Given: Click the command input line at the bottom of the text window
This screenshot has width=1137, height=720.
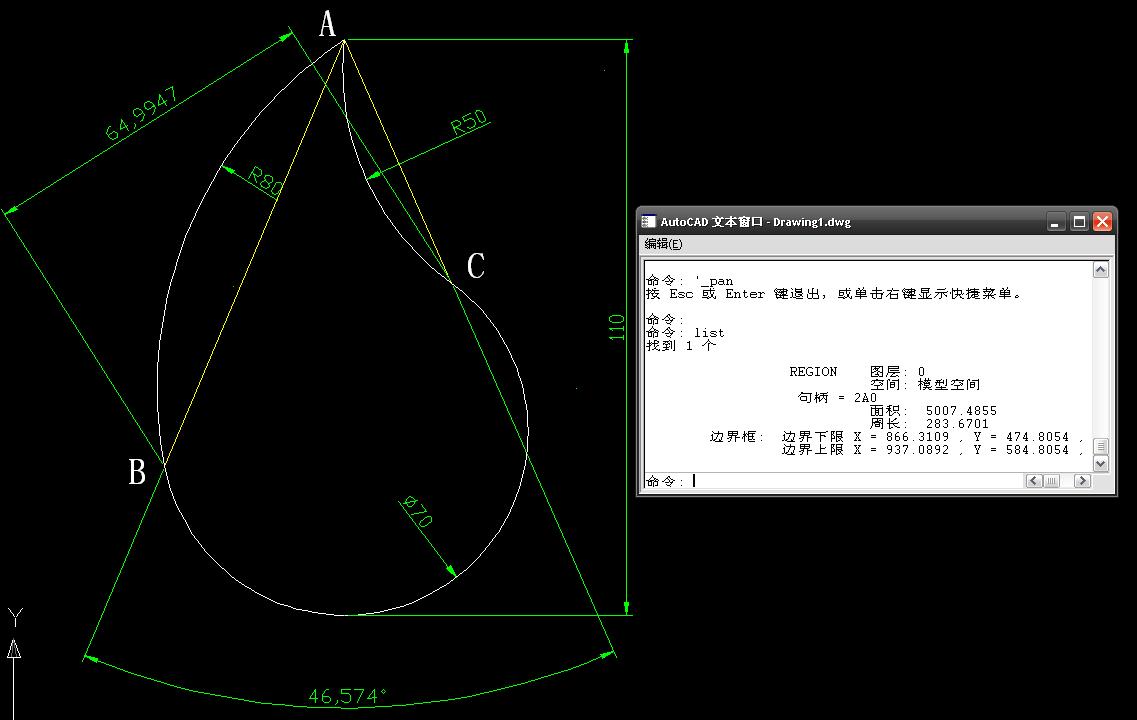Looking at the screenshot, I should (x=832, y=481).
